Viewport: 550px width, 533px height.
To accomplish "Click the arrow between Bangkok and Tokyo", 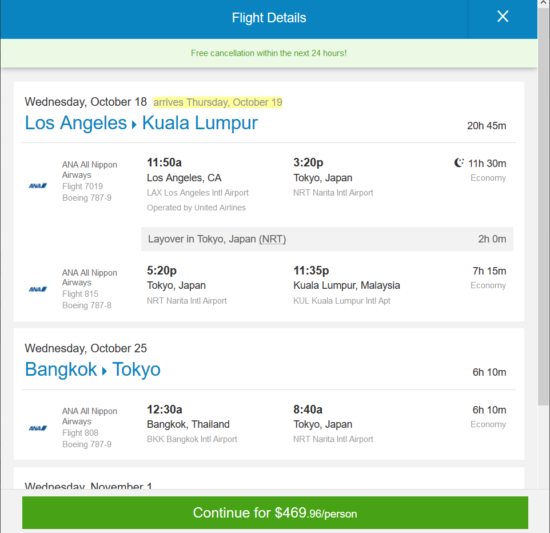I will coord(104,371).
